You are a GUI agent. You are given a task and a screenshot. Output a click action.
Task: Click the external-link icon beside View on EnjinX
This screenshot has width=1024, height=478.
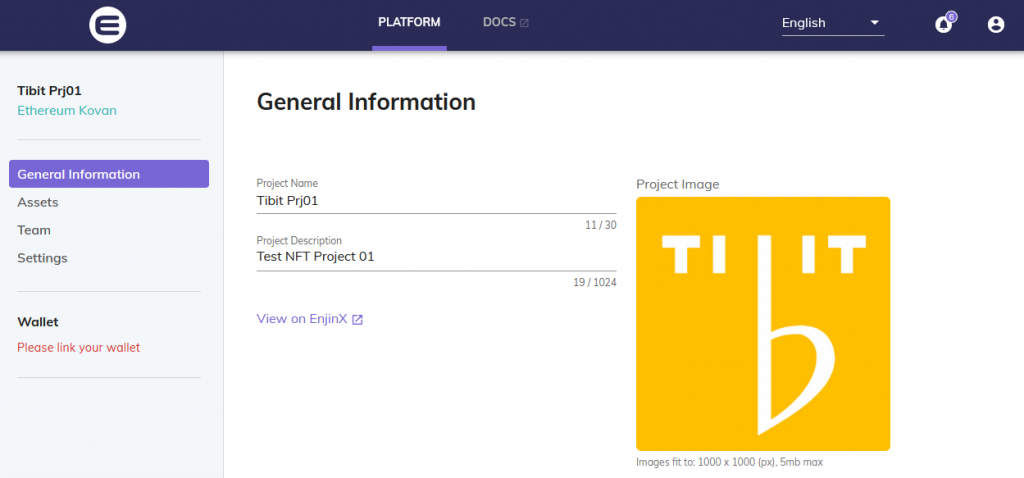357,320
